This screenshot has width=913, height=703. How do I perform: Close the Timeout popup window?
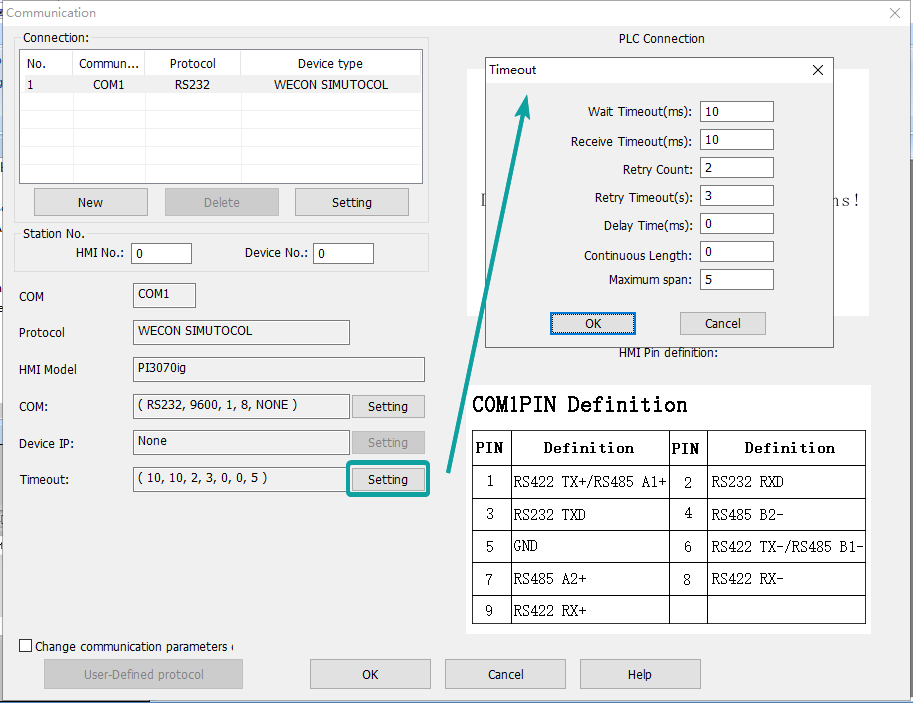(x=817, y=70)
